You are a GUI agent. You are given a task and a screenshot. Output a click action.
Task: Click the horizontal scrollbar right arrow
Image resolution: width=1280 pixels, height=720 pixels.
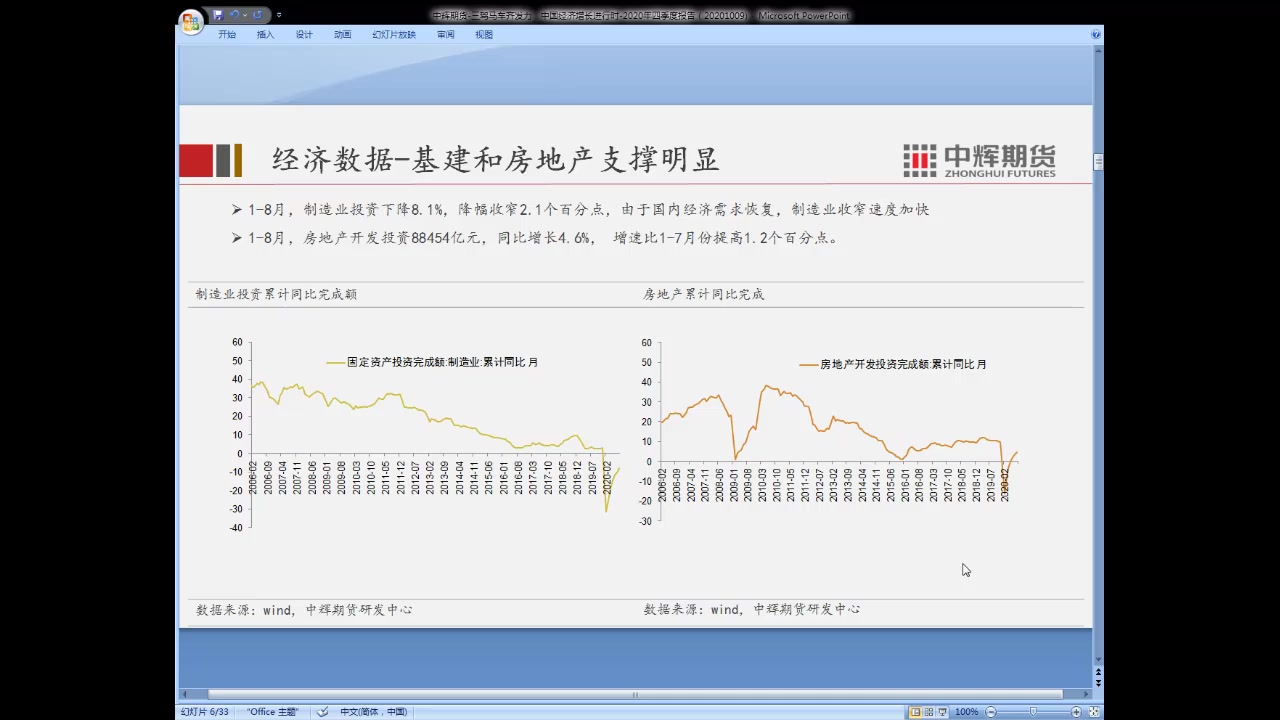coord(1087,694)
